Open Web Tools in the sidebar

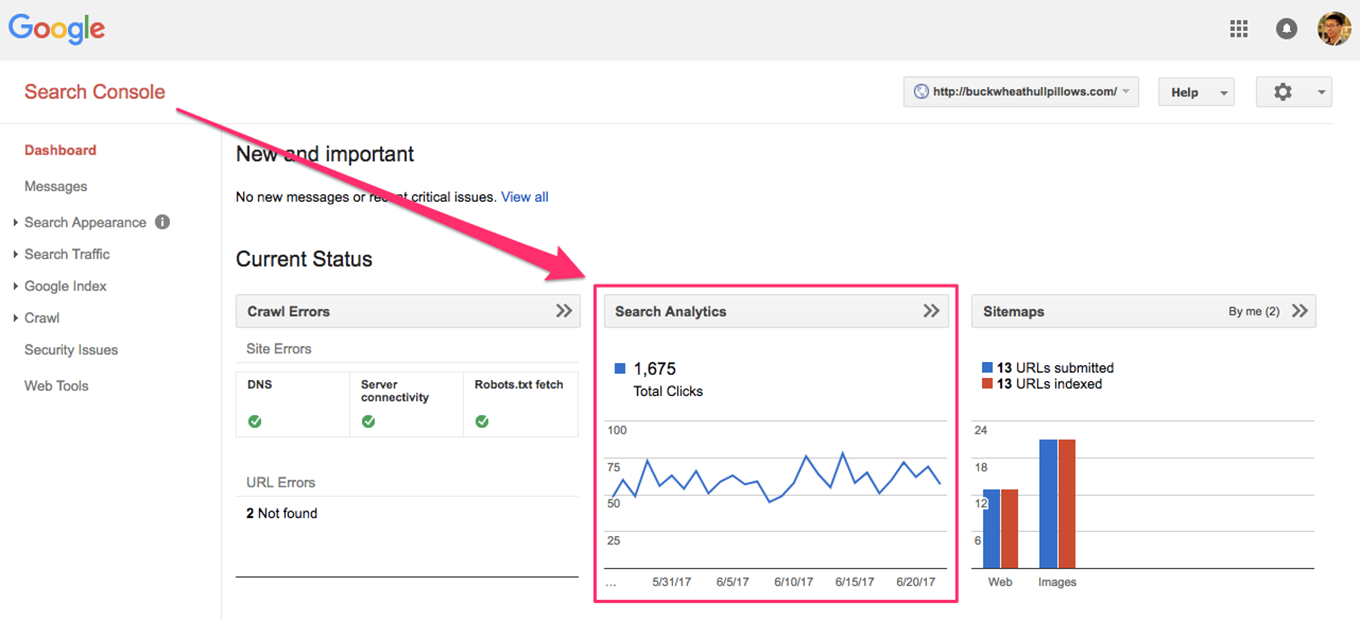[x=56, y=386]
